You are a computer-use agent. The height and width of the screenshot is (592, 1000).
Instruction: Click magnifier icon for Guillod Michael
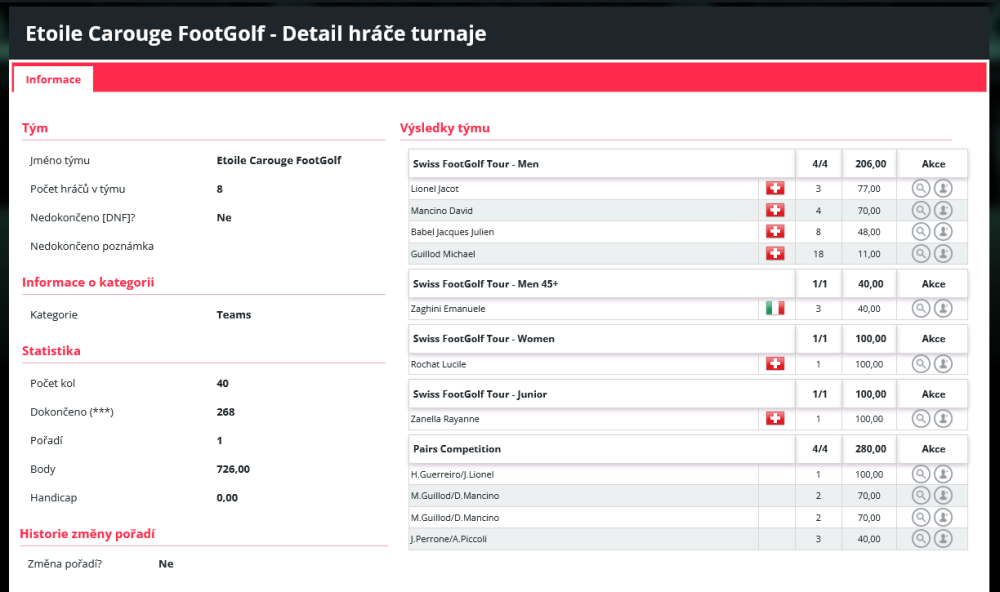(x=921, y=254)
